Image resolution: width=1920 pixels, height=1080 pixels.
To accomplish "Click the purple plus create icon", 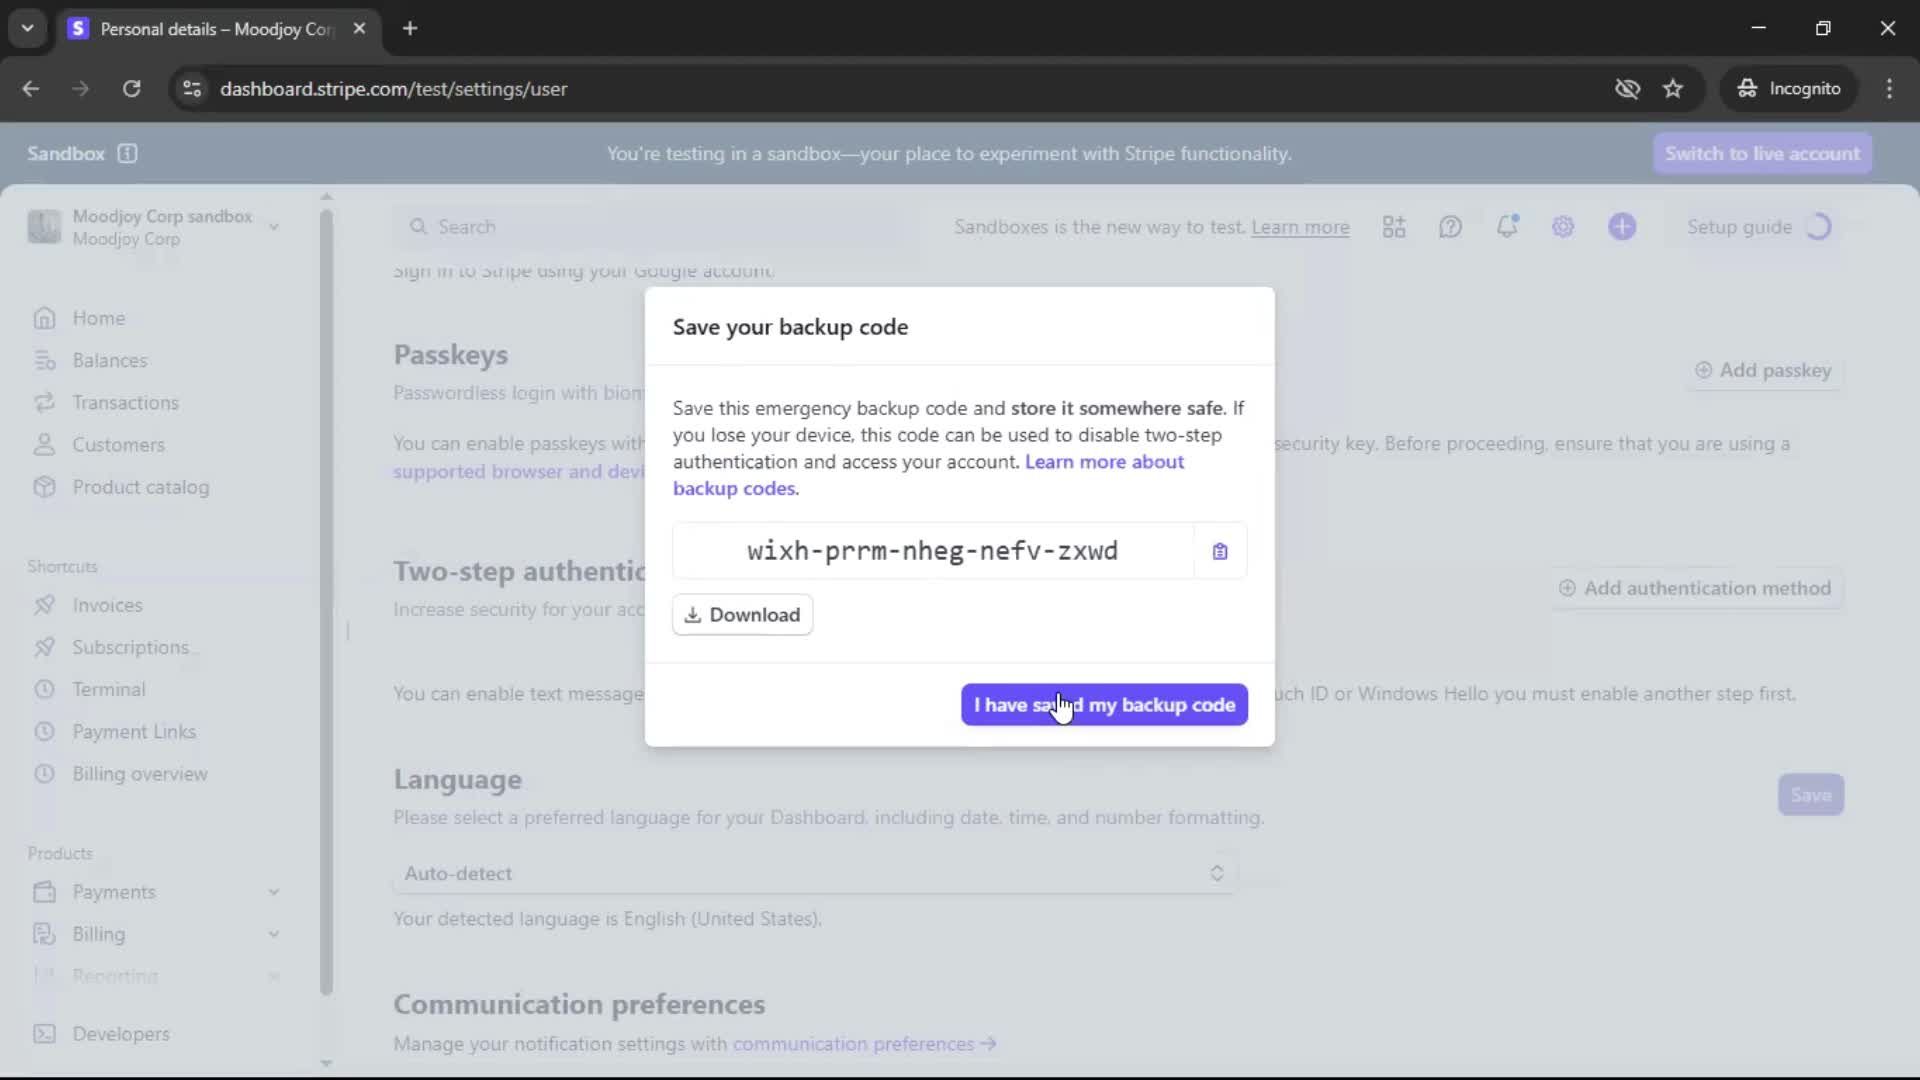I will coord(1621,227).
